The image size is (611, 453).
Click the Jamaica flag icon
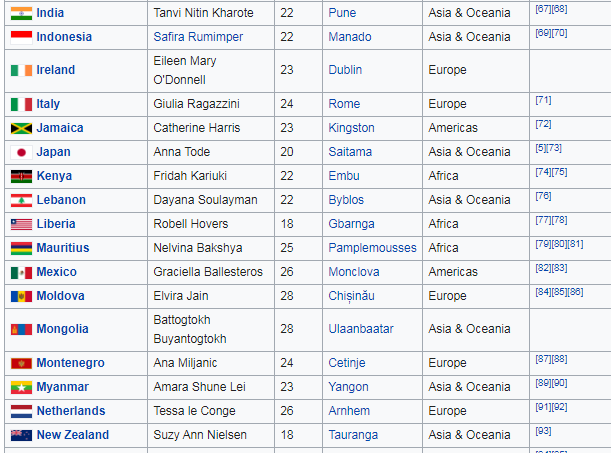point(21,128)
